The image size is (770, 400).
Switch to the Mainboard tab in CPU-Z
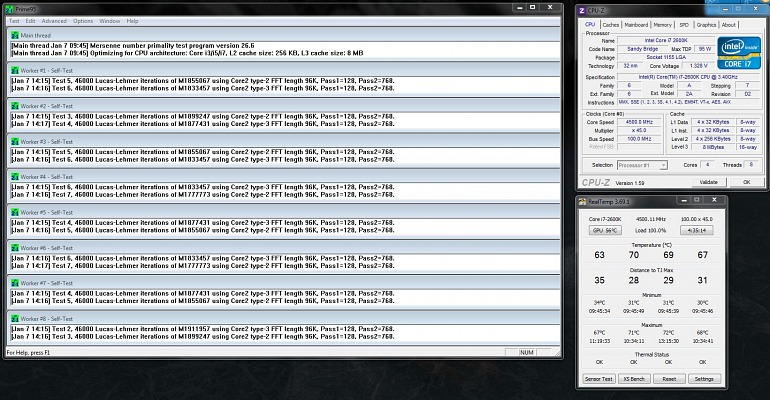636,25
